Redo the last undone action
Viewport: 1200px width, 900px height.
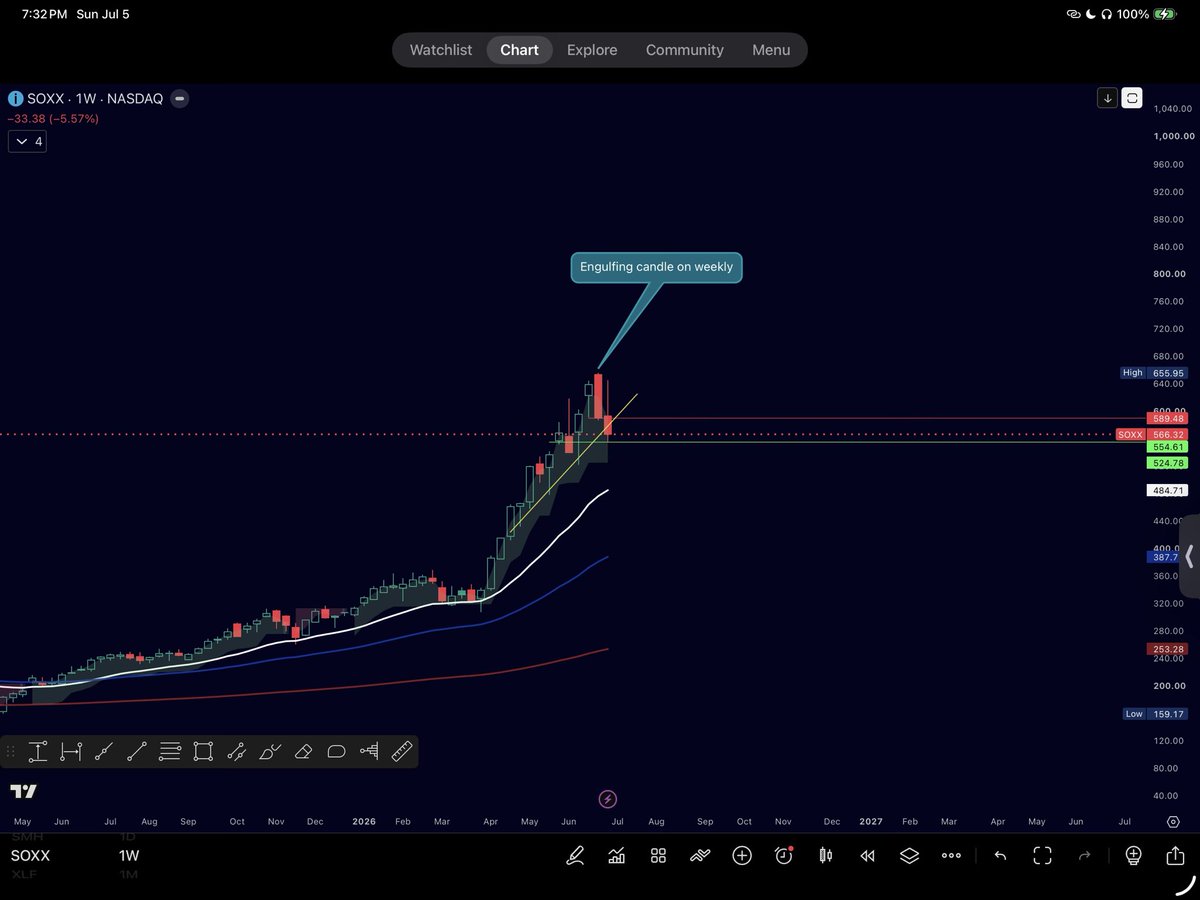coord(1084,855)
